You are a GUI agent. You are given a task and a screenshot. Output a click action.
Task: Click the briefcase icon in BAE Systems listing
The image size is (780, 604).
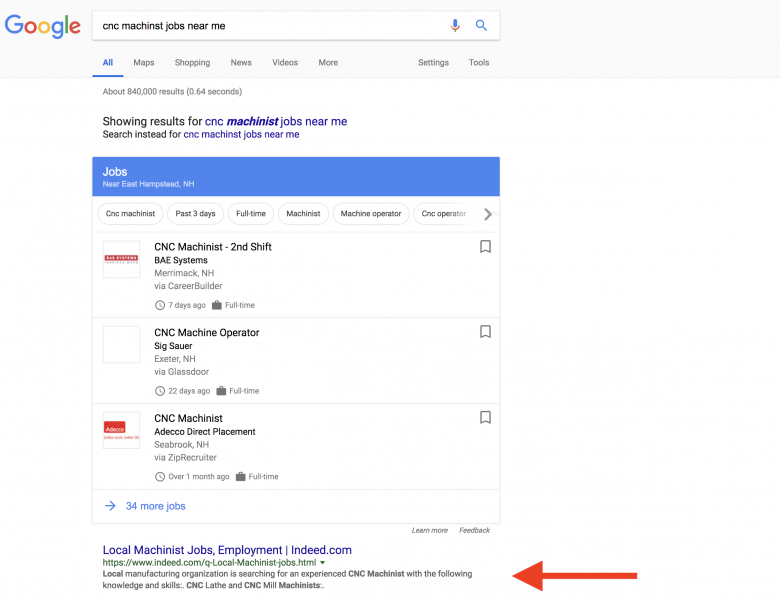217,305
